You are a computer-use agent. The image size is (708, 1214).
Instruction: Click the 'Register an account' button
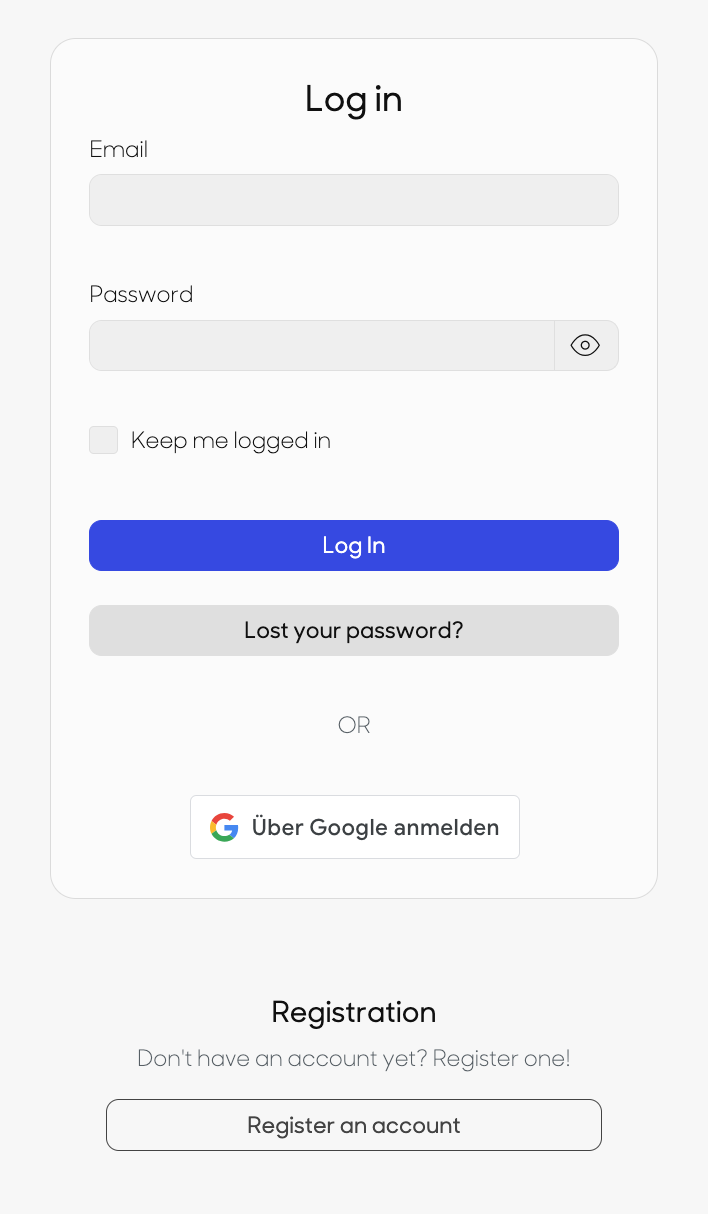[x=354, y=1125]
